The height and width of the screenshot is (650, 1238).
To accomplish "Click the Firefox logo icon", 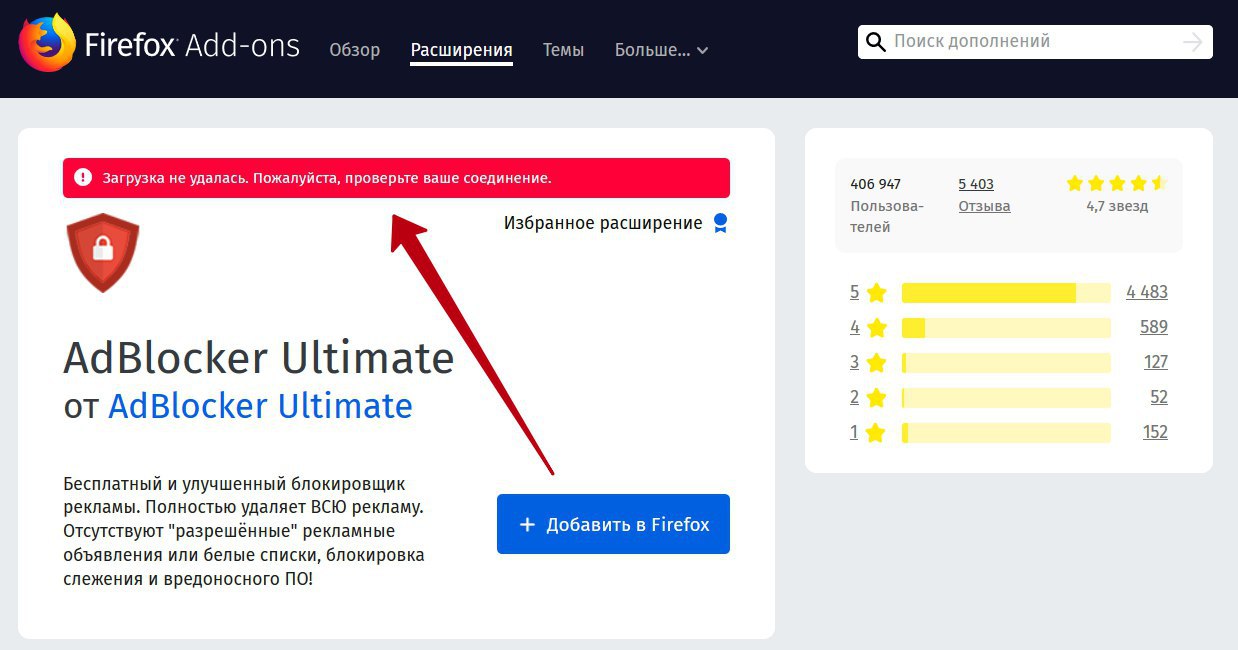I will 46,45.
